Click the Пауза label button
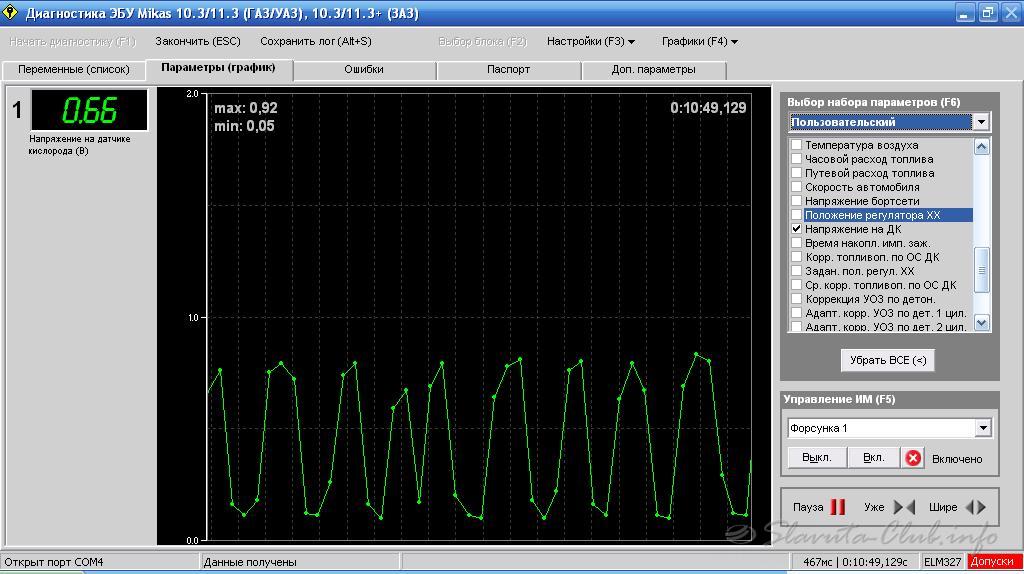Viewport: 1024px width, 574px height. [x=808, y=507]
